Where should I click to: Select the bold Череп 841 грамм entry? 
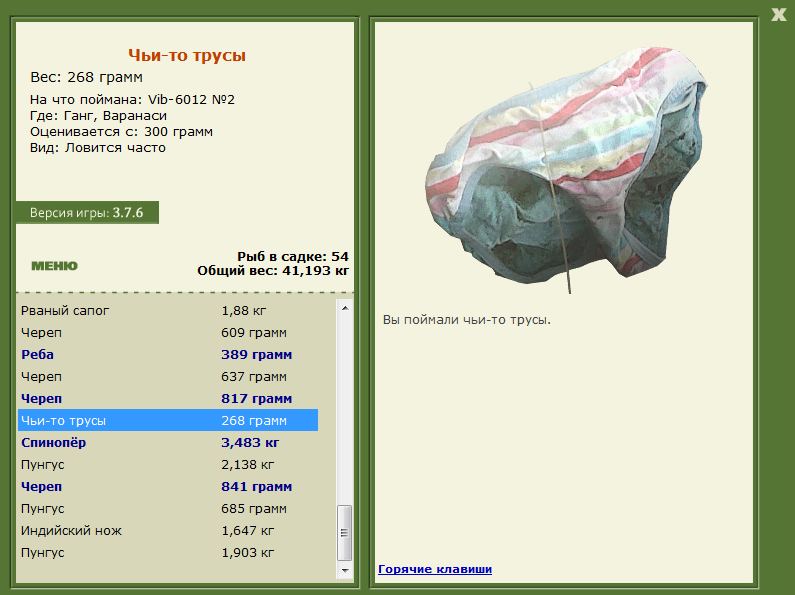168,487
